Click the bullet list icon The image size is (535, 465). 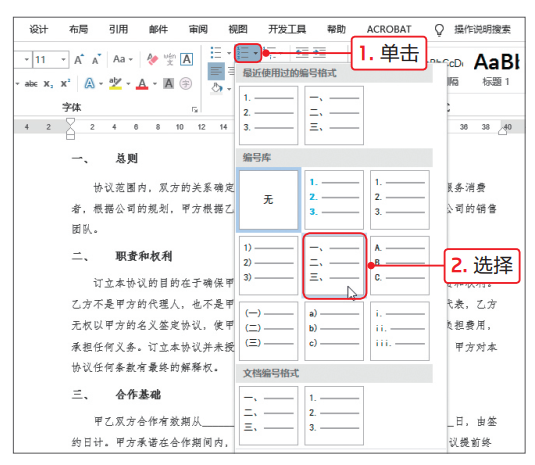216,53
